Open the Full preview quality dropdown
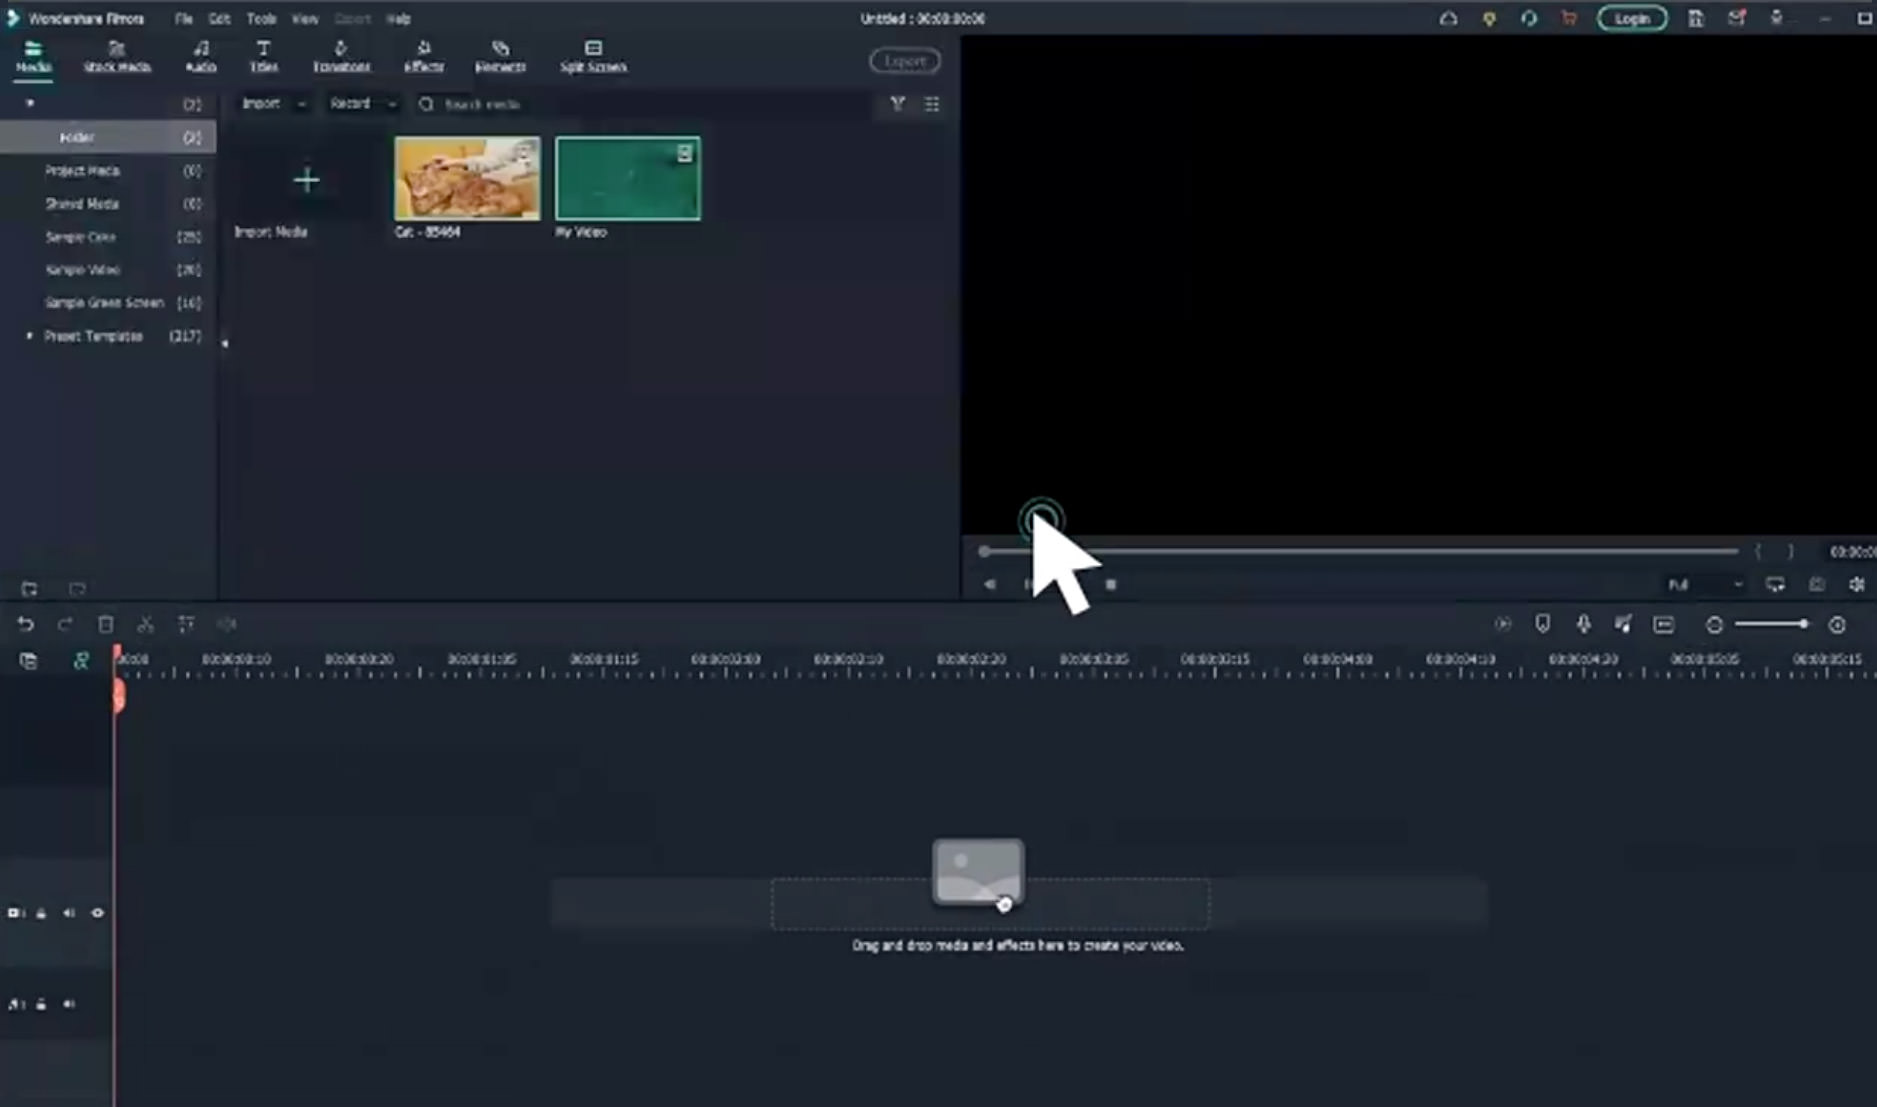 [1705, 585]
